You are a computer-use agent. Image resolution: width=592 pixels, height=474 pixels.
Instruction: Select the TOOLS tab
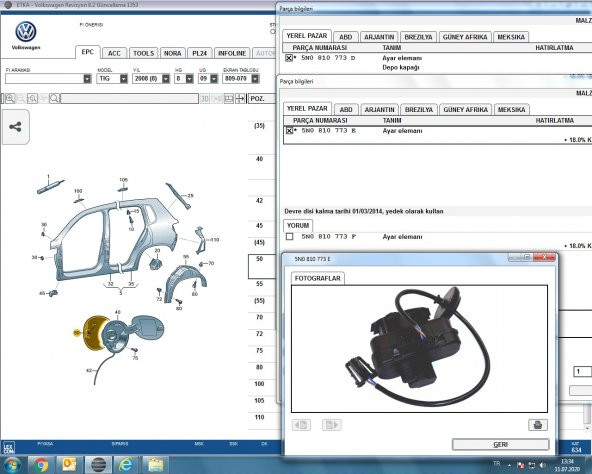coord(143,53)
